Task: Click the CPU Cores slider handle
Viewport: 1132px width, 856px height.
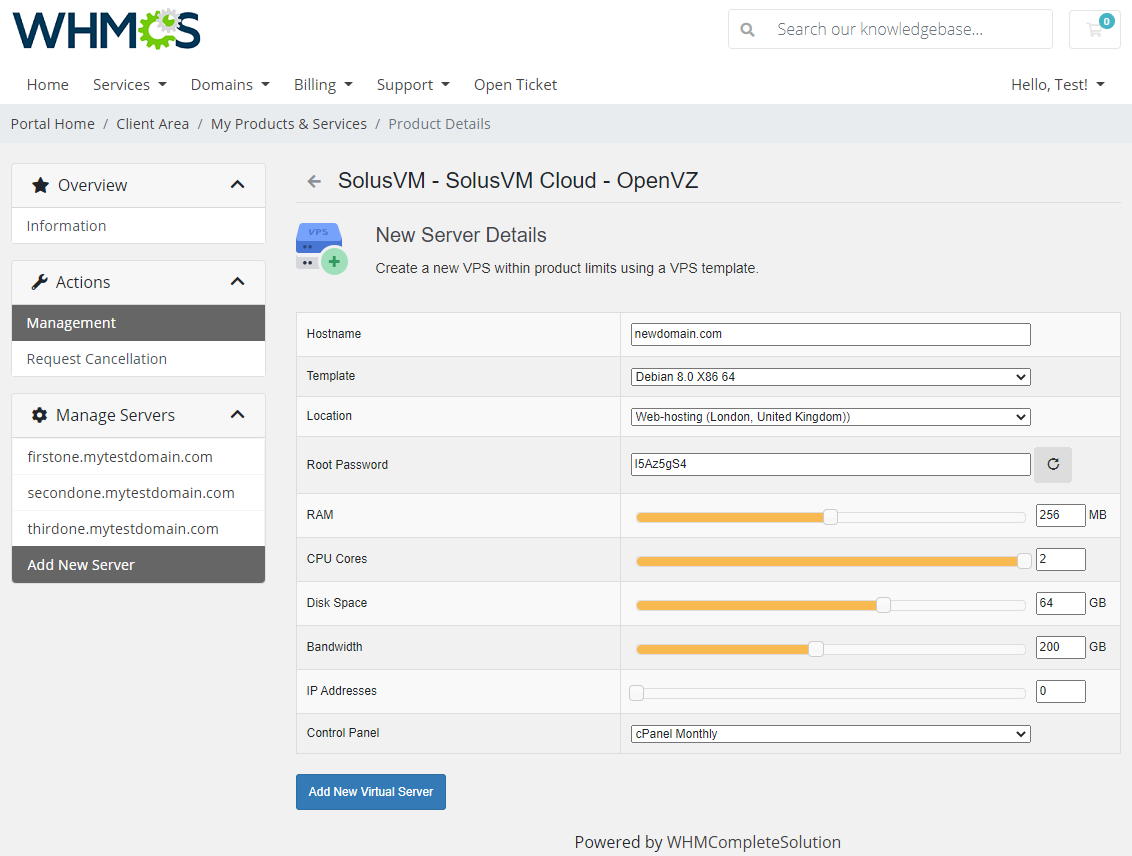Action: coord(1024,561)
